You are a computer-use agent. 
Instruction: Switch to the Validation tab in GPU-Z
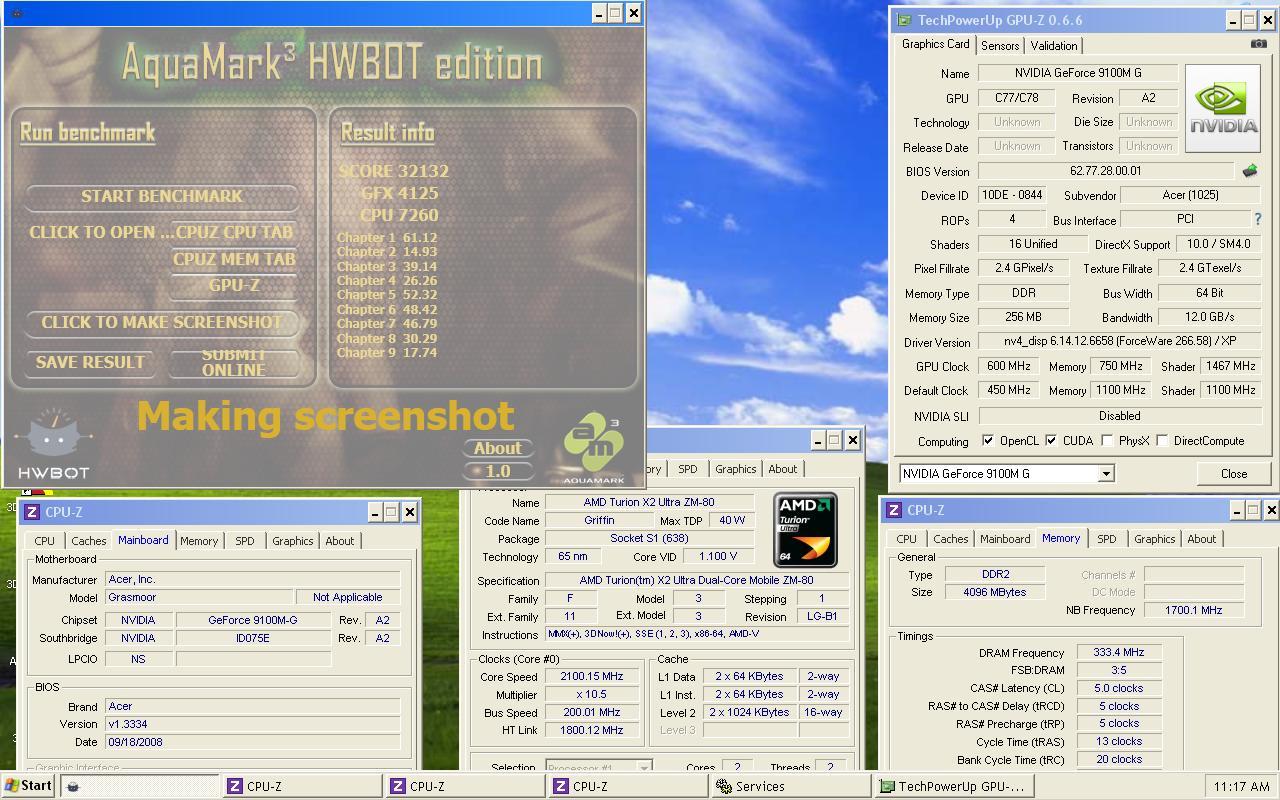tap(1054, 46)
